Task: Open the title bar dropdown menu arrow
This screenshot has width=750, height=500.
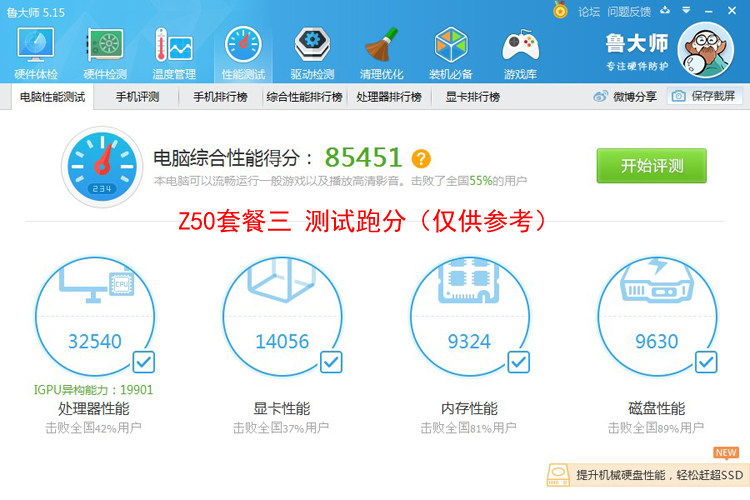Action: click(x=686, y=10)
